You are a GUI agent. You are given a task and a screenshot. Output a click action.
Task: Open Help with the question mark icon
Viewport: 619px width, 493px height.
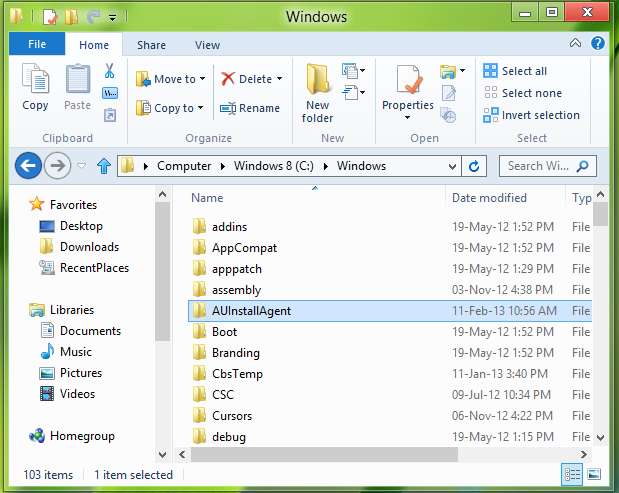pyautogui.click(x=598, y=43)
